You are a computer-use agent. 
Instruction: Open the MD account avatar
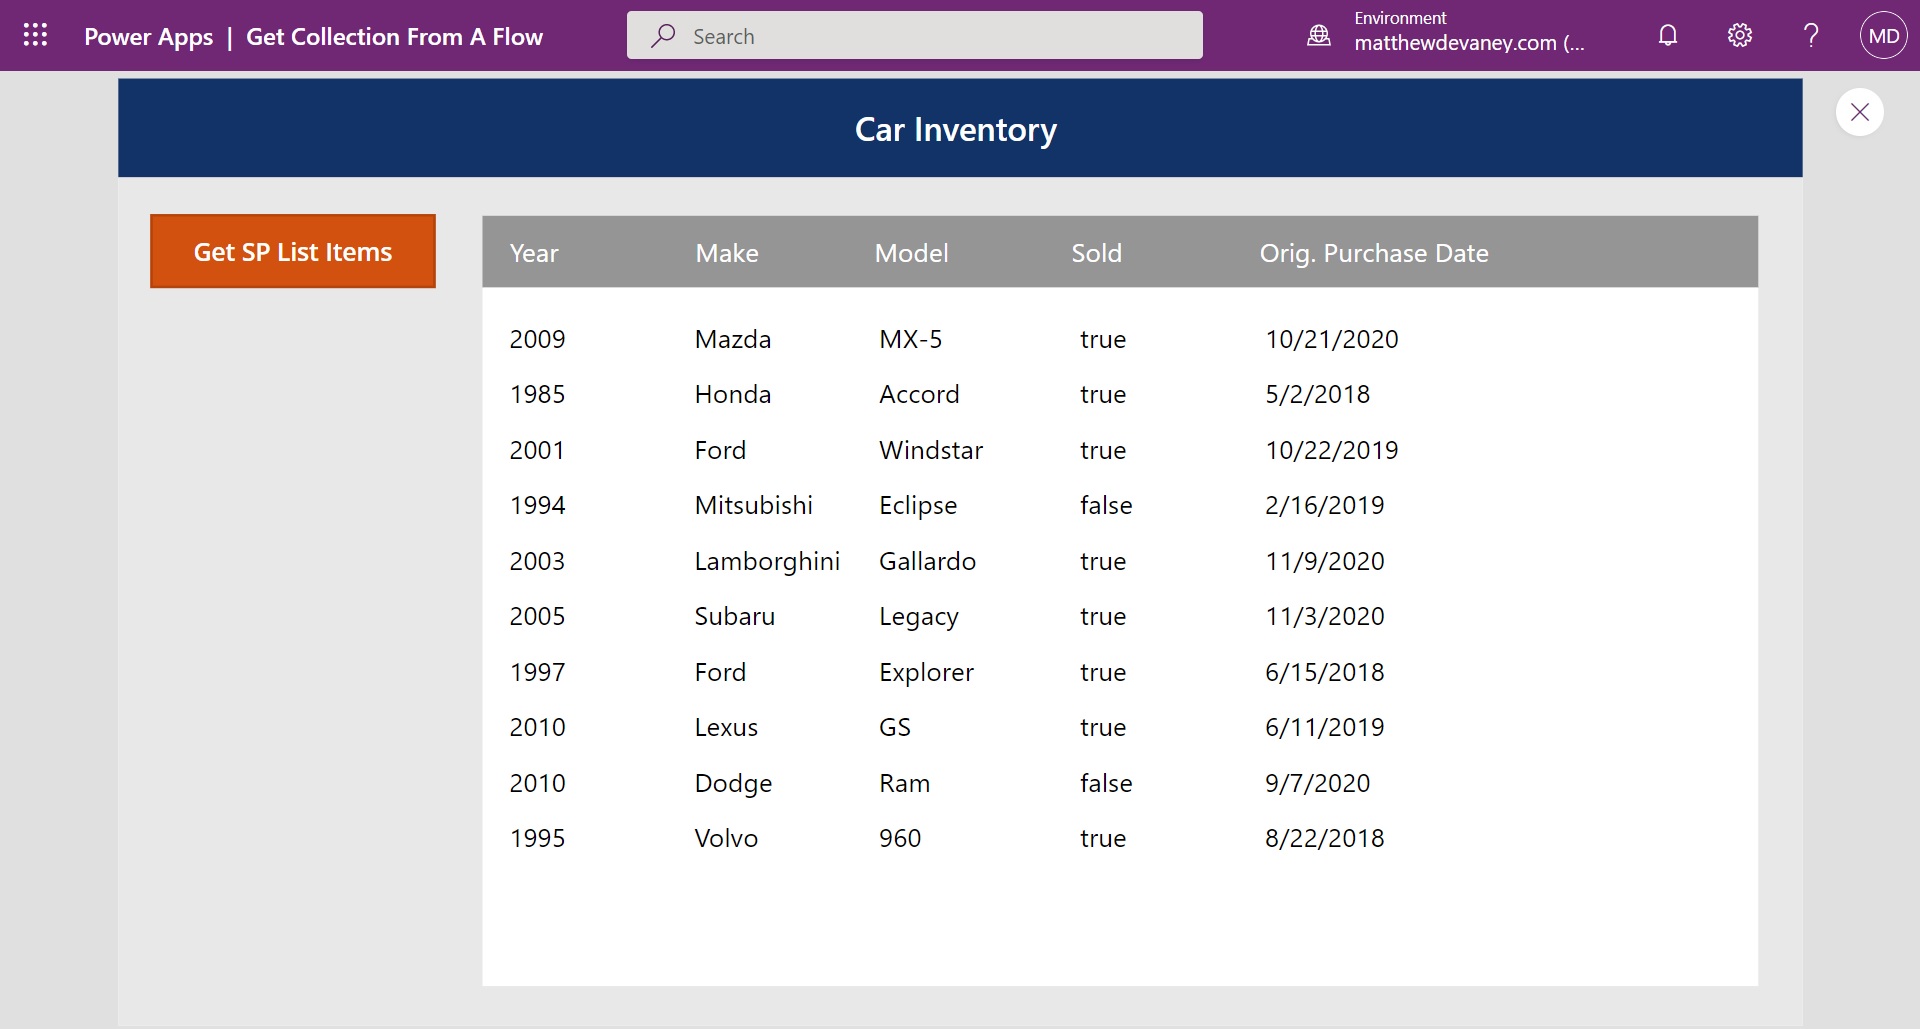pos(1883,35)
